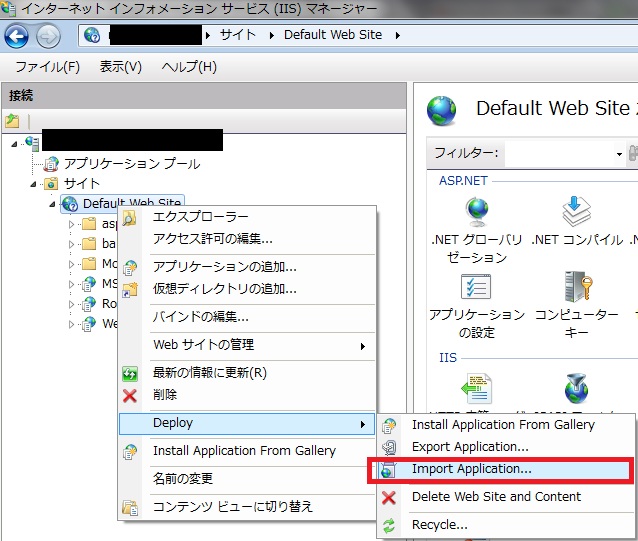Image resolution: width=638 pixels, height=541 pixels.
Task: Collapse the Default Web Site tree node
Action: pyautogui.click(x=52, y=204)
